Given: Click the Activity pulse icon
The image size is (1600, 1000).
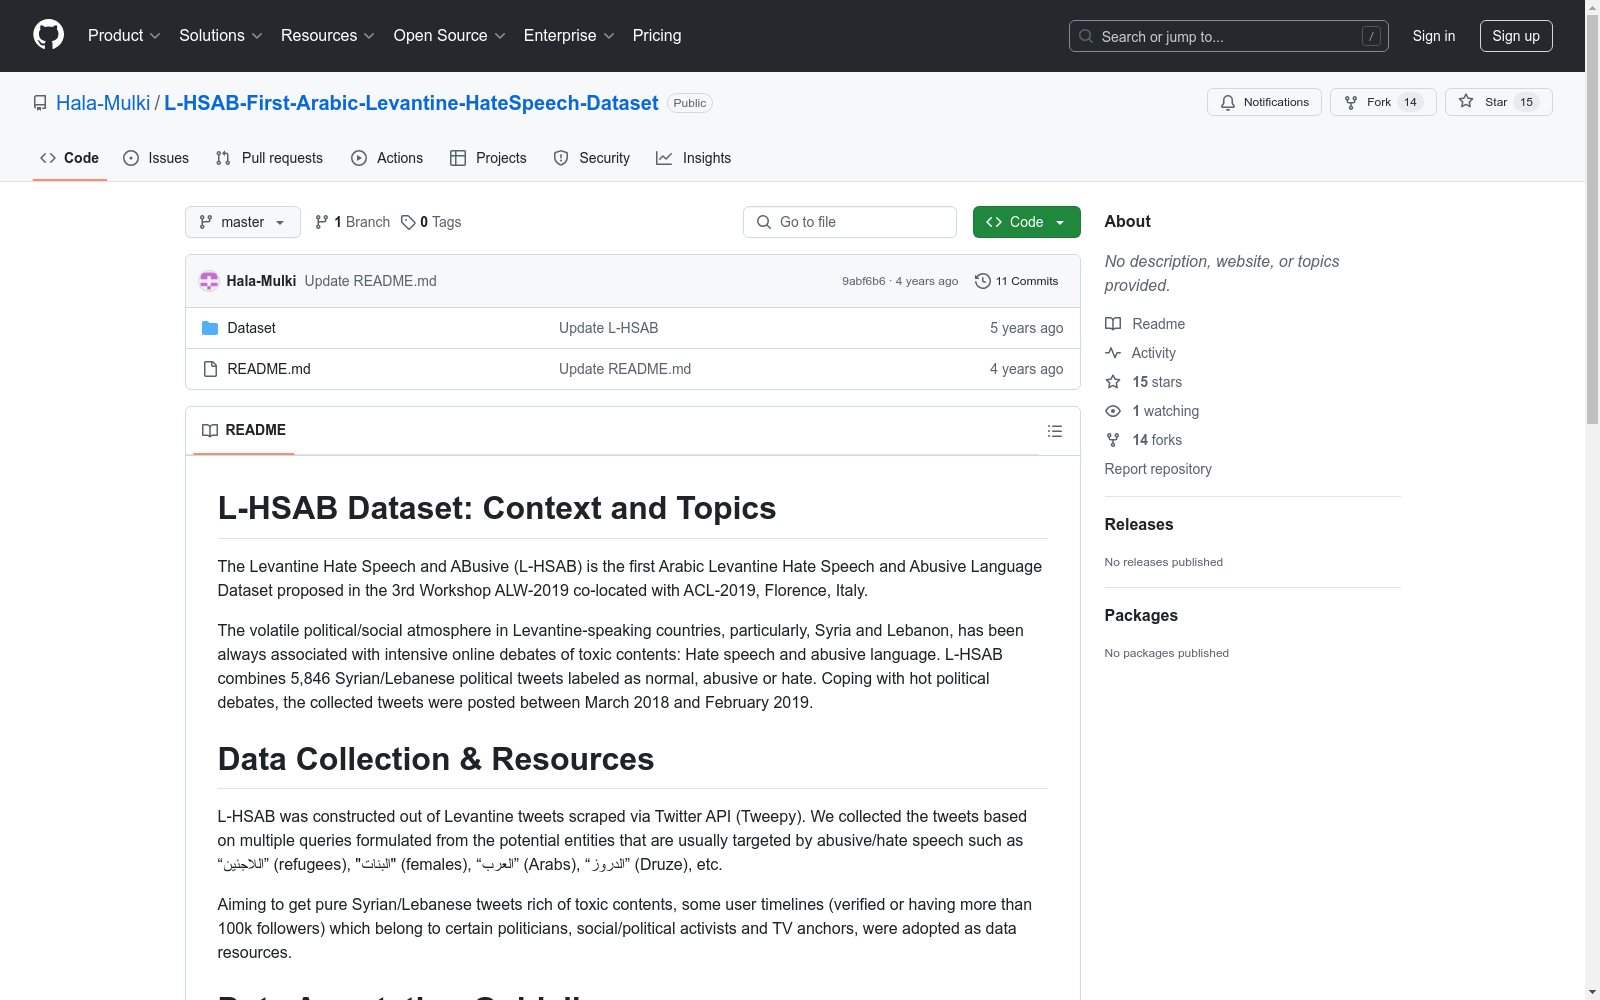Looking at the screenshot, I should point(1113,353).
